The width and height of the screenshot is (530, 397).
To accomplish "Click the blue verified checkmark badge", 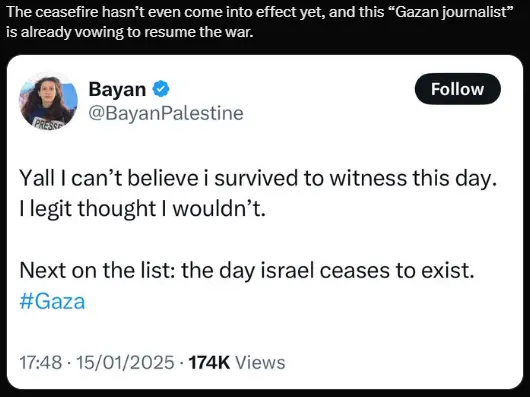I will [x=161, y=89].
